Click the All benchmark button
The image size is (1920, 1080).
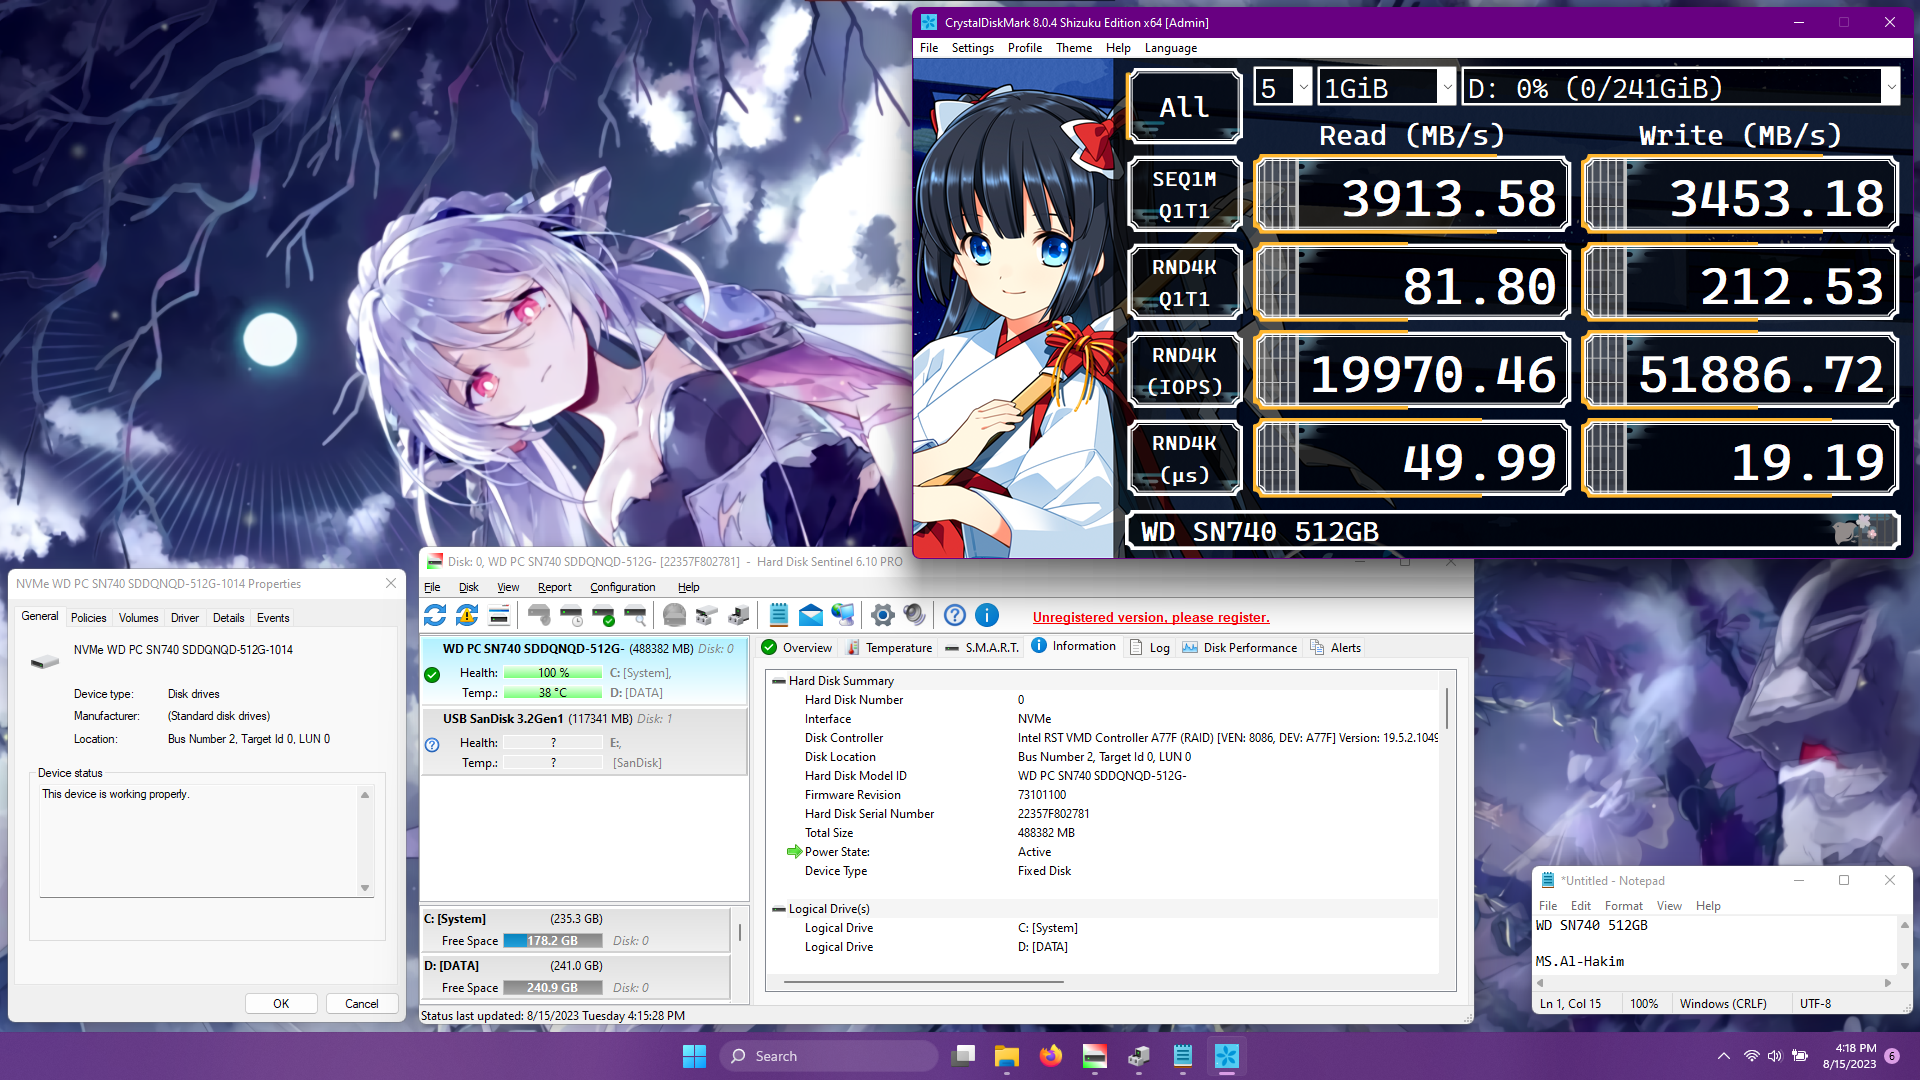coord(1184,106)
